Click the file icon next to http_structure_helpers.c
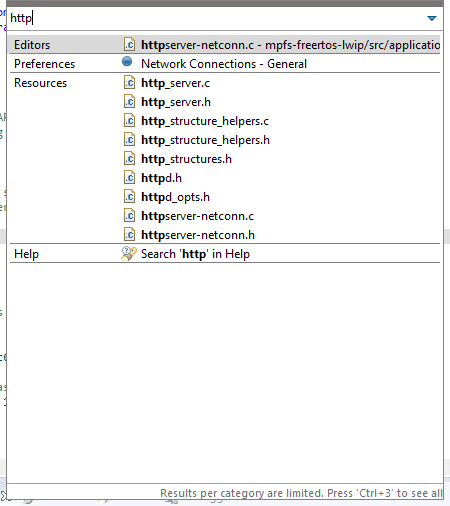The image size is (450, 506). tap(129, 121)
